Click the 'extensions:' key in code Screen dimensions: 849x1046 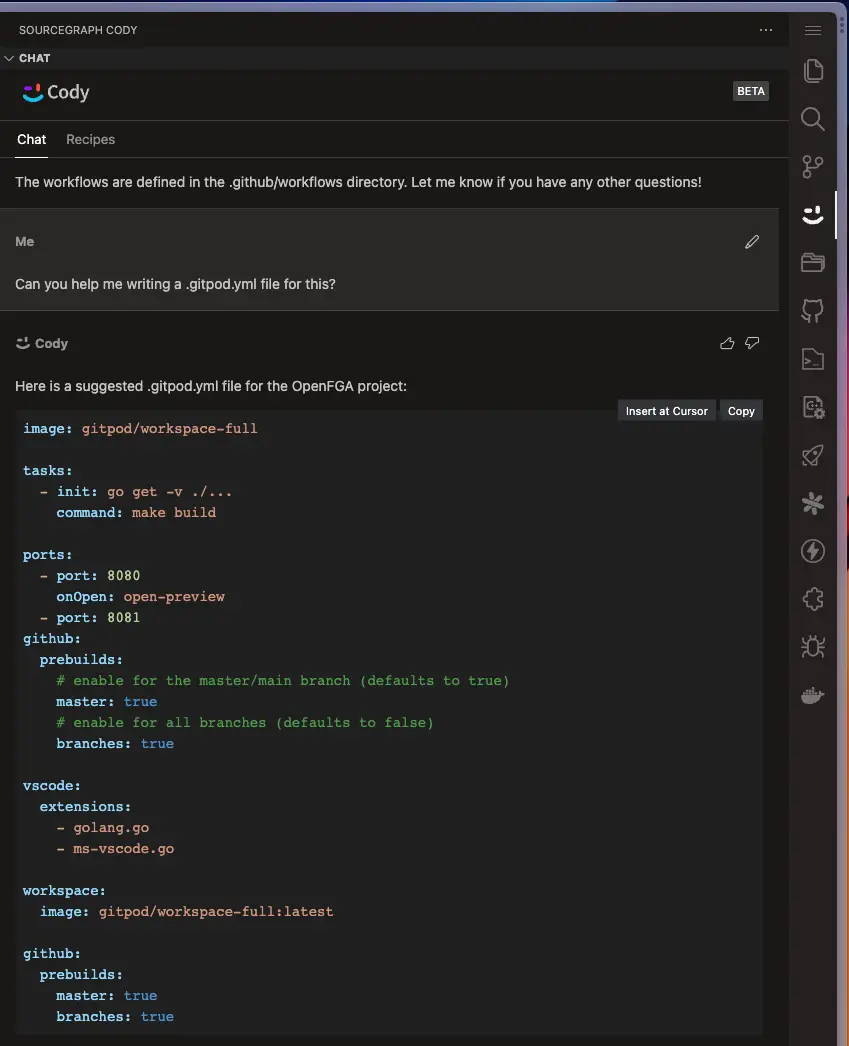85,807
